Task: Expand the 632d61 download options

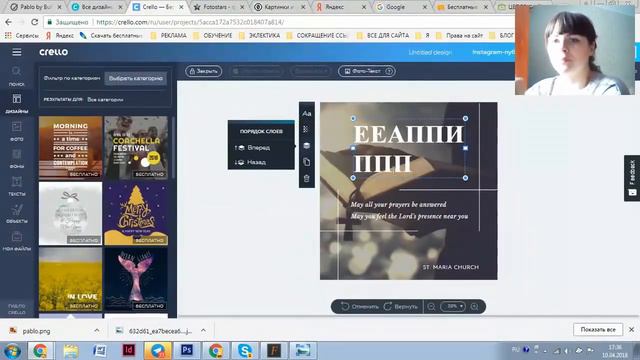Action: (203, 331)
